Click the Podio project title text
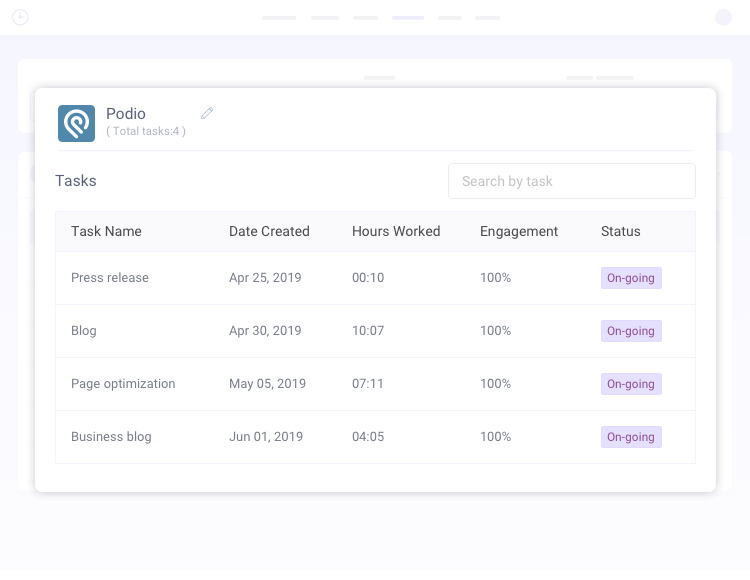 126,114
